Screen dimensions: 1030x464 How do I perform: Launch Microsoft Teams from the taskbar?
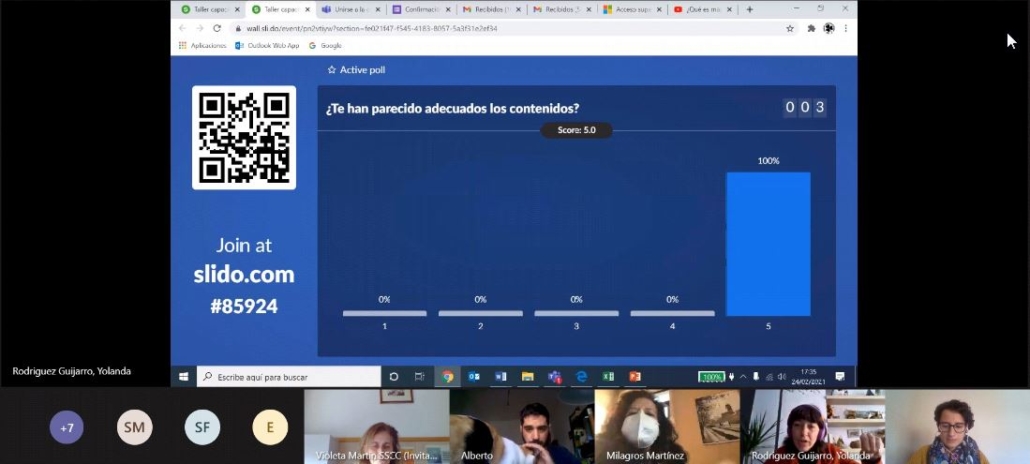click(x=554, y=377)
